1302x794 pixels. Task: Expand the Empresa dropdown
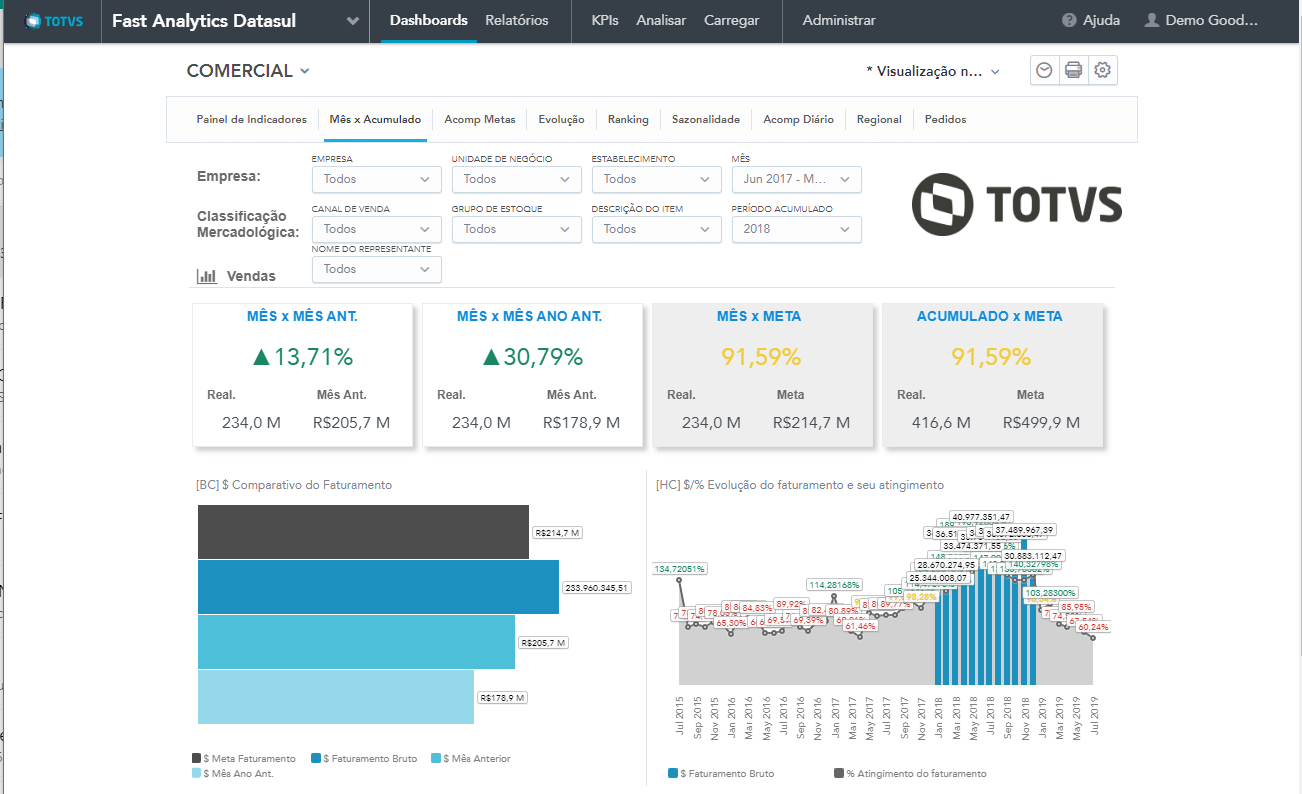click(376, 179)
